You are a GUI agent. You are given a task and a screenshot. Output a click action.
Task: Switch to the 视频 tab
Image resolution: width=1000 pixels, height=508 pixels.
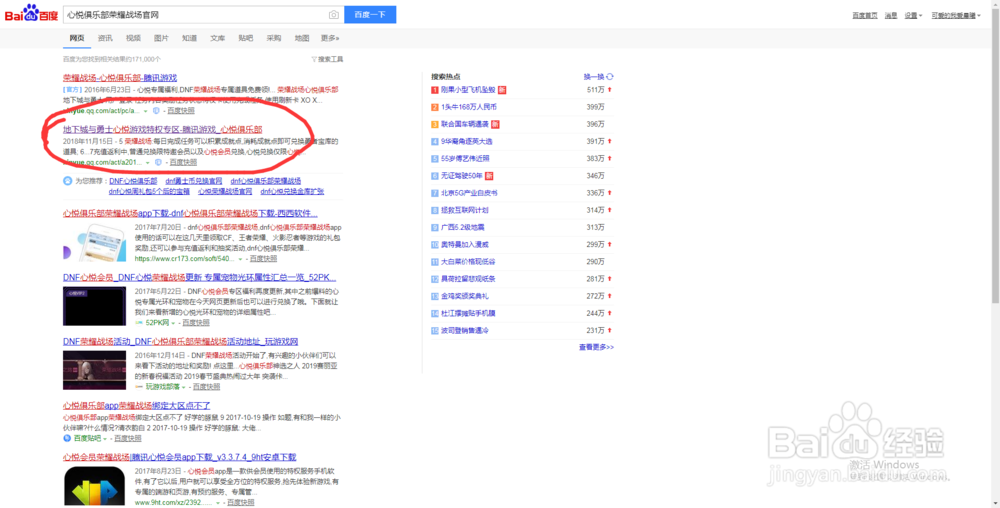point(133,38)
